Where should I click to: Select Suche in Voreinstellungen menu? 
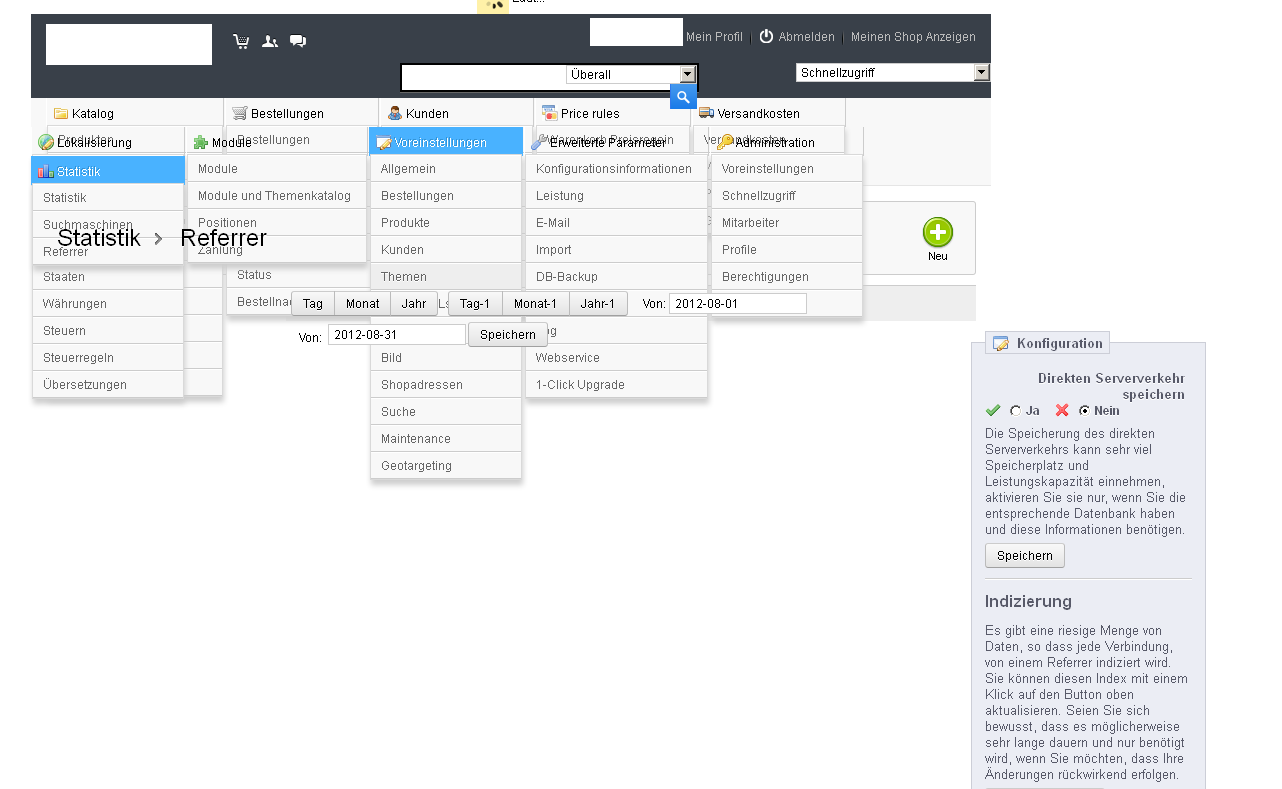pos(446,411)
